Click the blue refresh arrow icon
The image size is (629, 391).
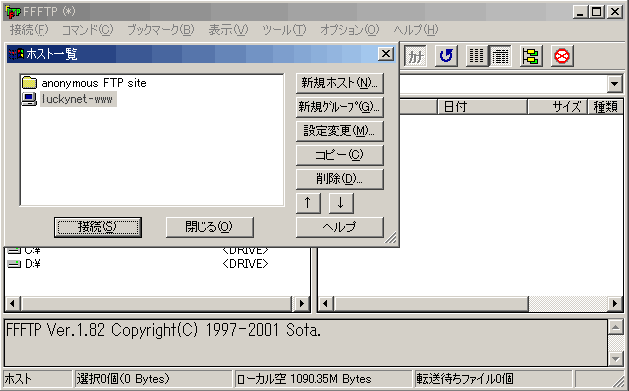[446, 56]
